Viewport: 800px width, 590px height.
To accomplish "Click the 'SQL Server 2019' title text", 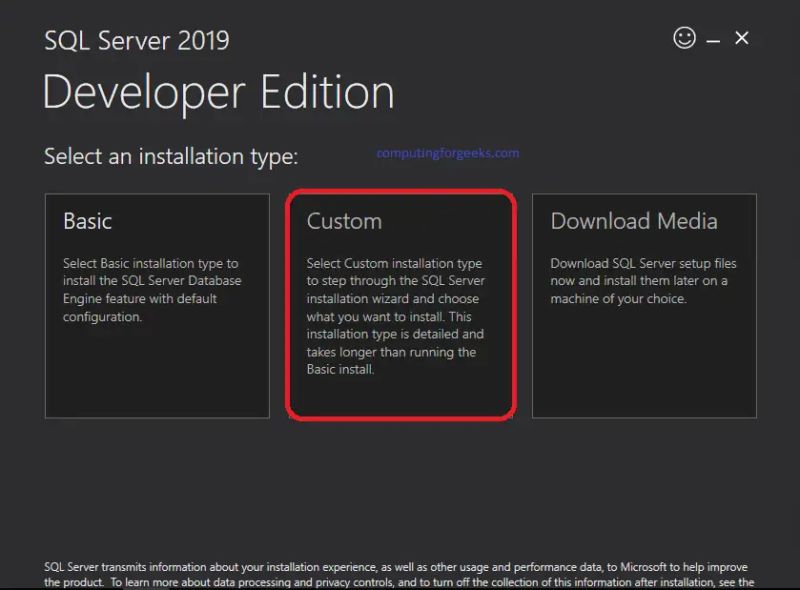I will point(137,40).
